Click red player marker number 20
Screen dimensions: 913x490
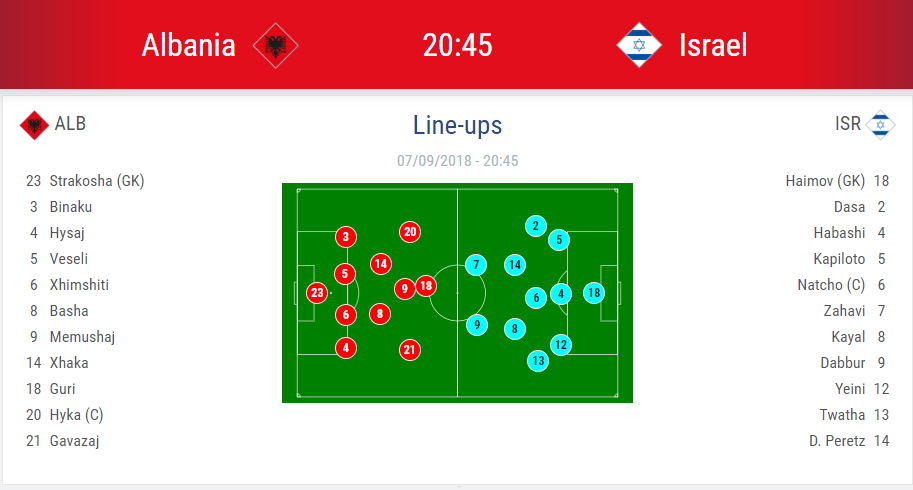(409, 232)
